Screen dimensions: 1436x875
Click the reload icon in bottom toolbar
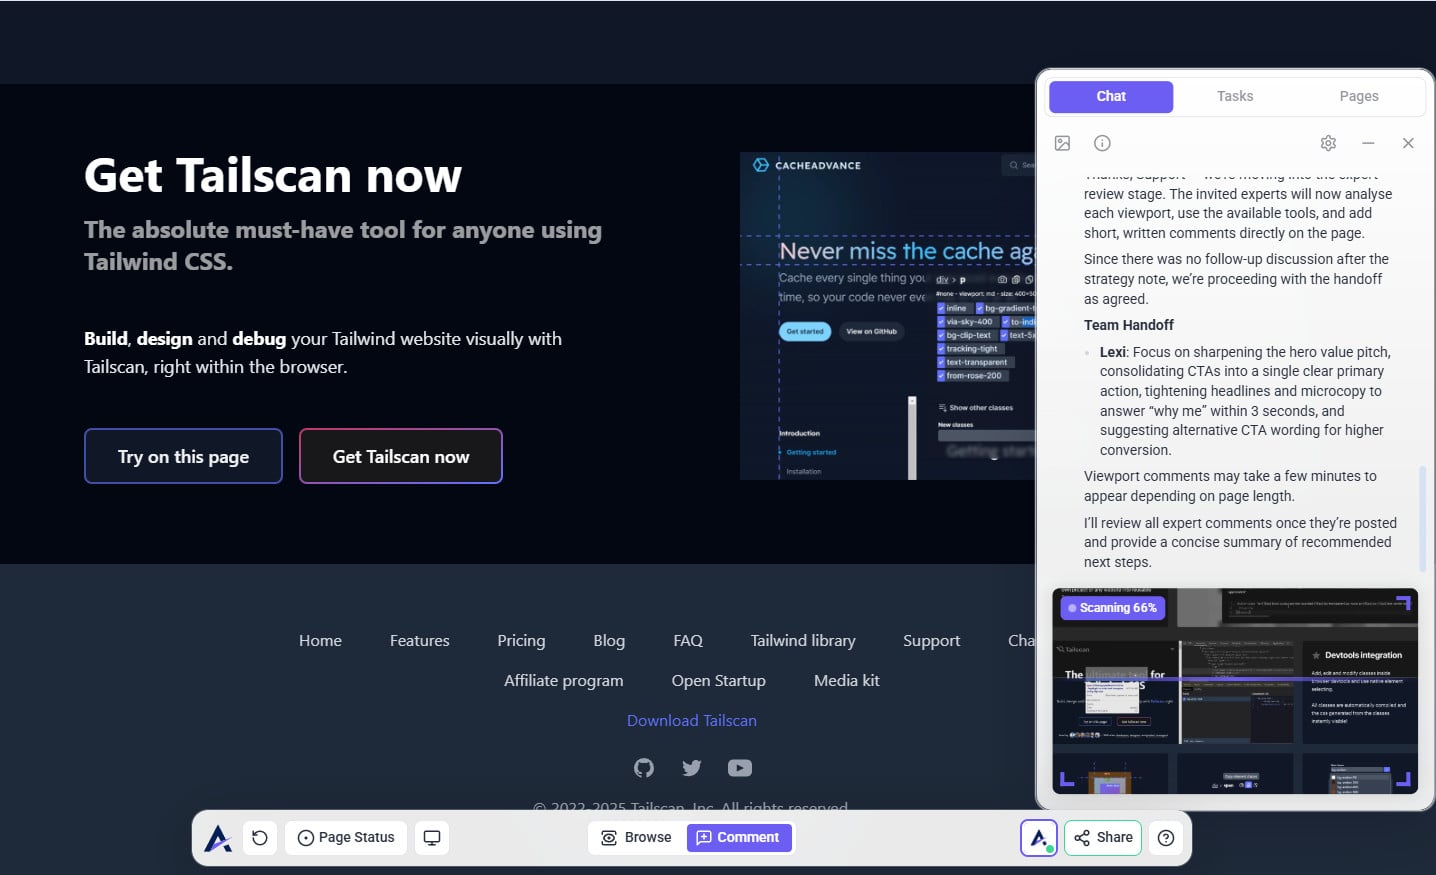[260, 838]
